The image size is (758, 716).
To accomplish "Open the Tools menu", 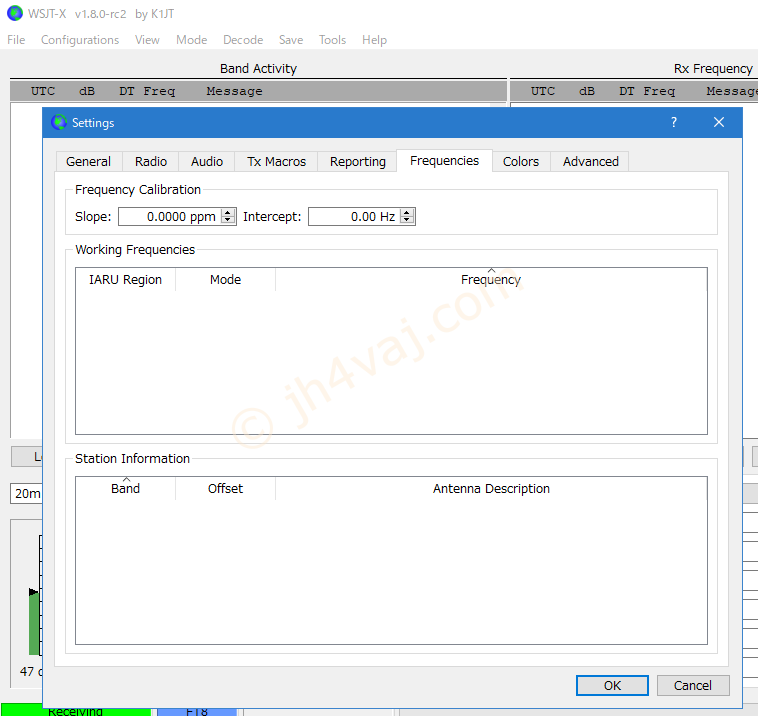I will point(333,40).
